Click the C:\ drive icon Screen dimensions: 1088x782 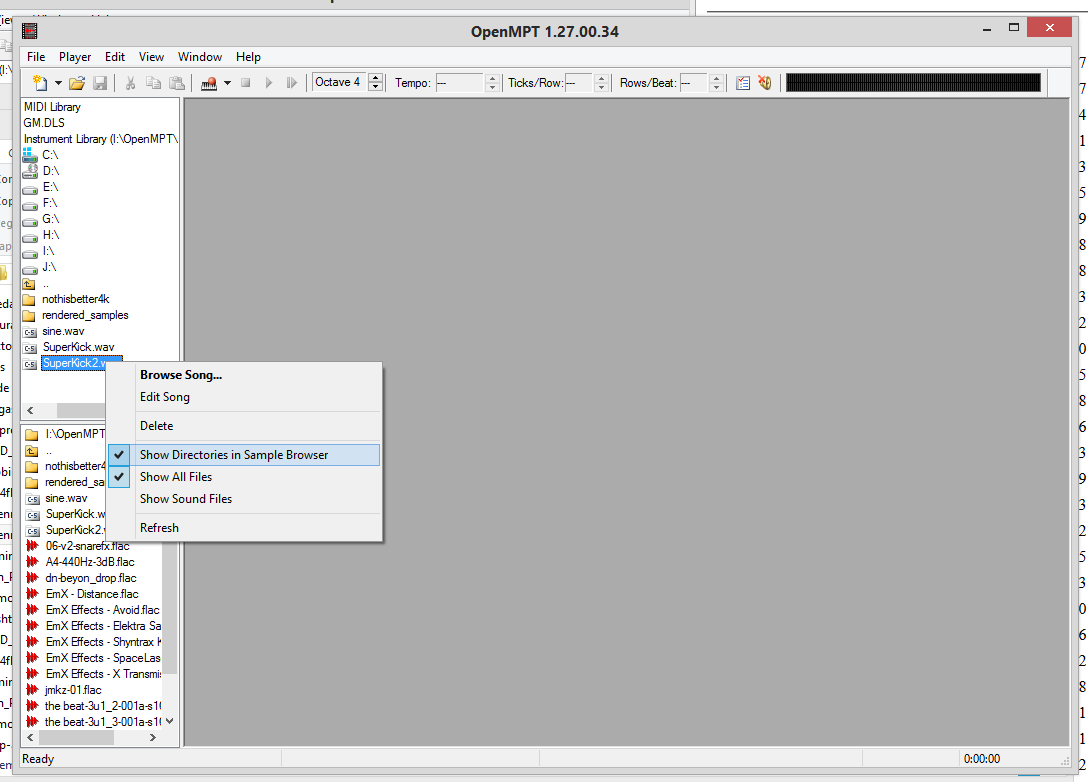[x=30, y=155]
